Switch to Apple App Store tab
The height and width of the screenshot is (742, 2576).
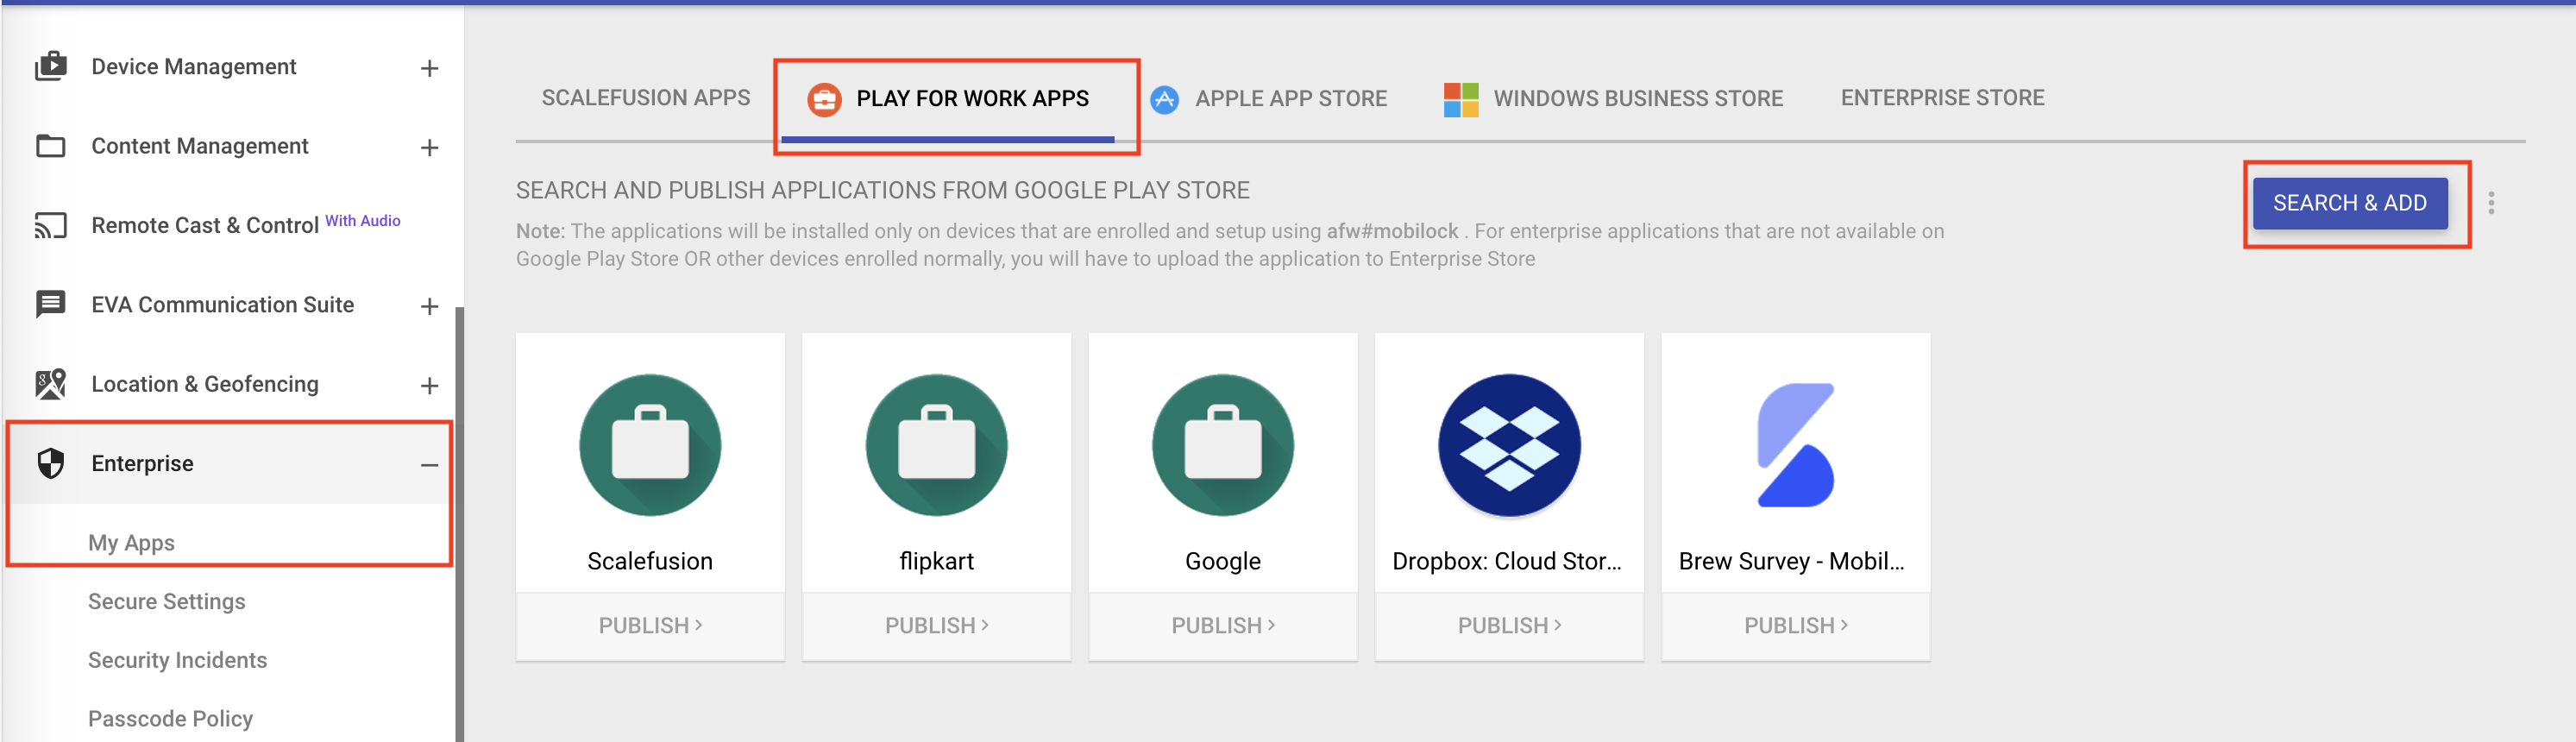pyautogui.click(x=1268, y=99)
